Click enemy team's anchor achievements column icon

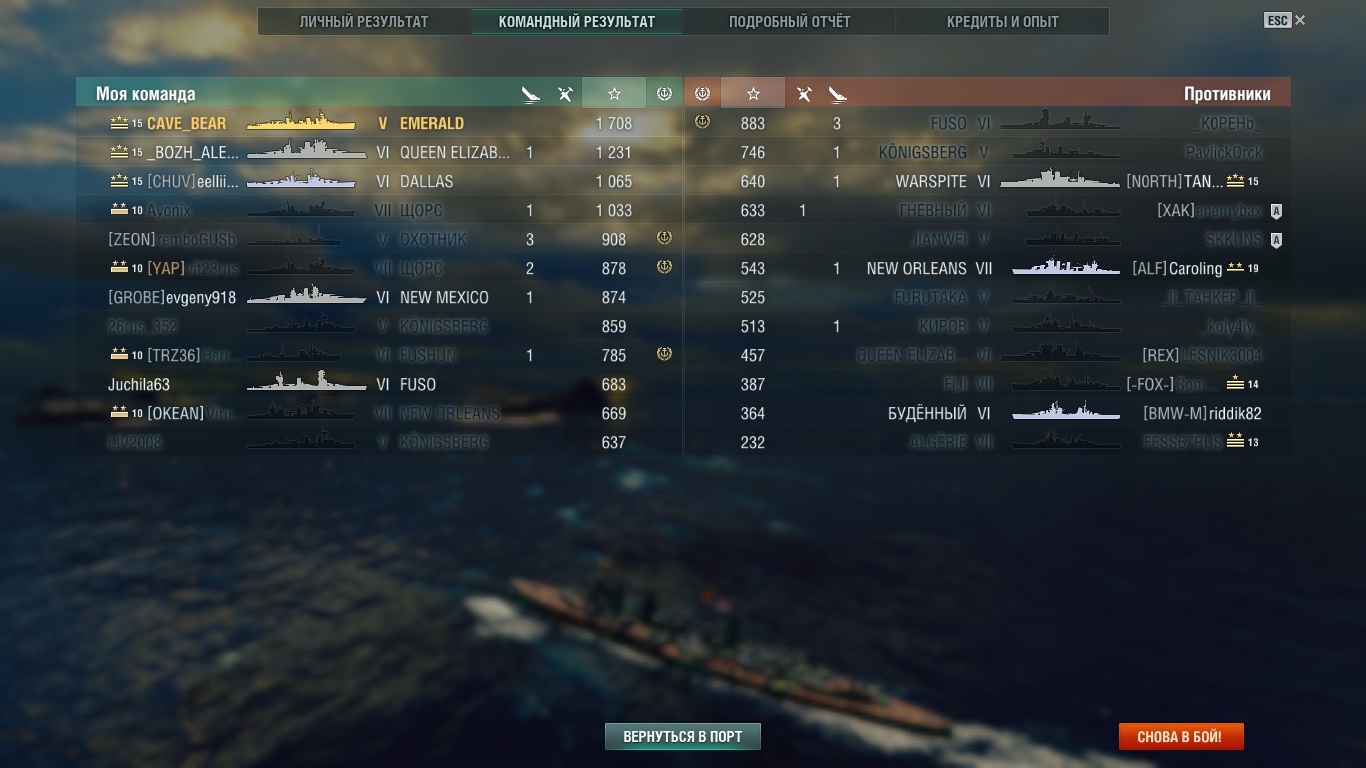(702, 93)
